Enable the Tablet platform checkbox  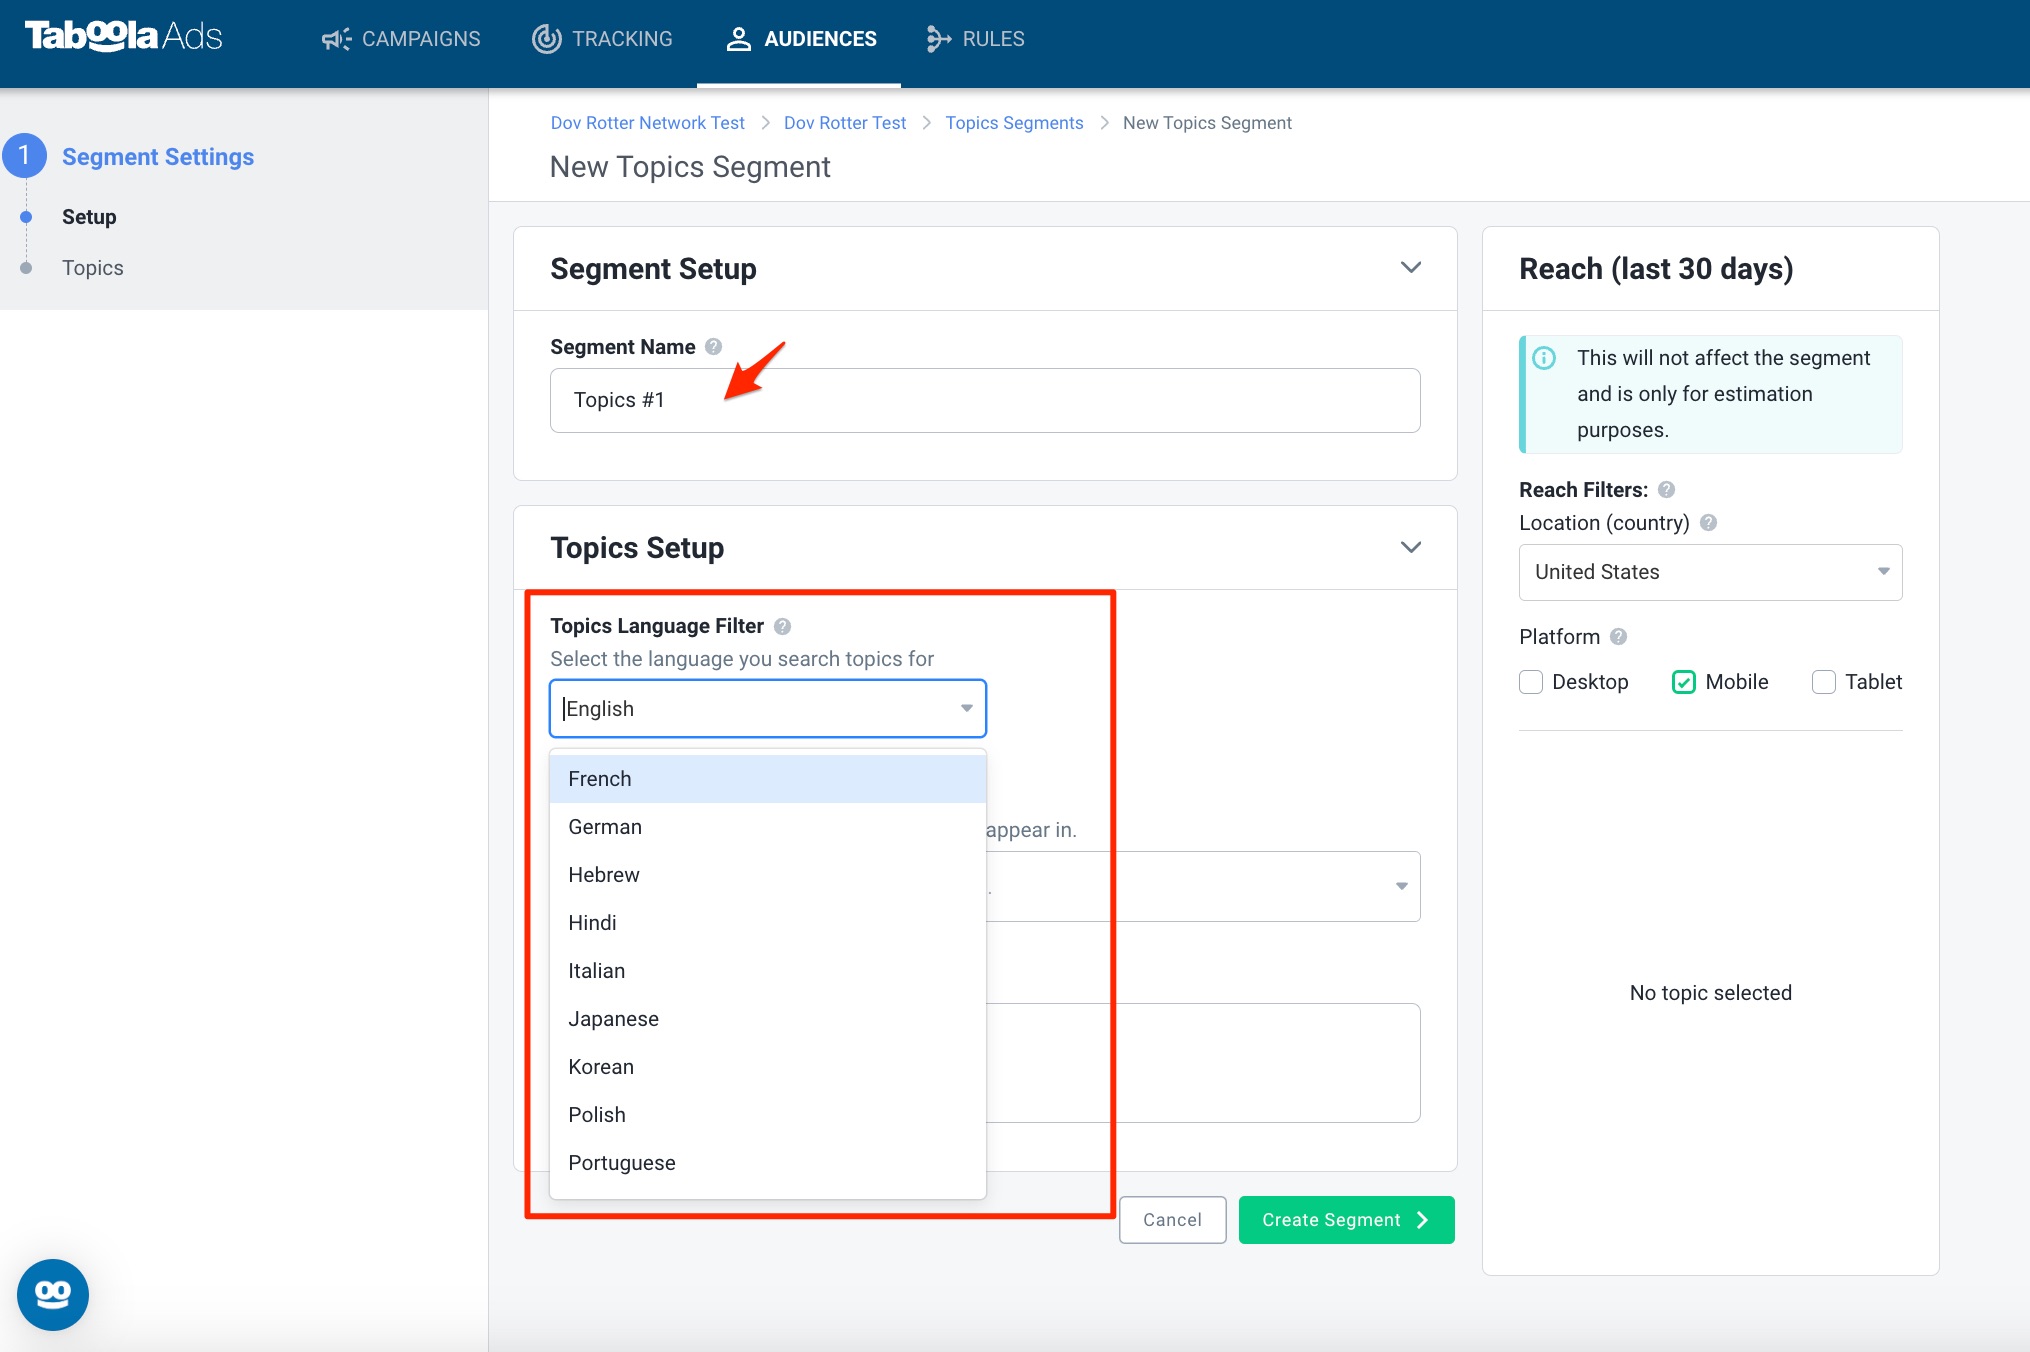click(1824, 682)
